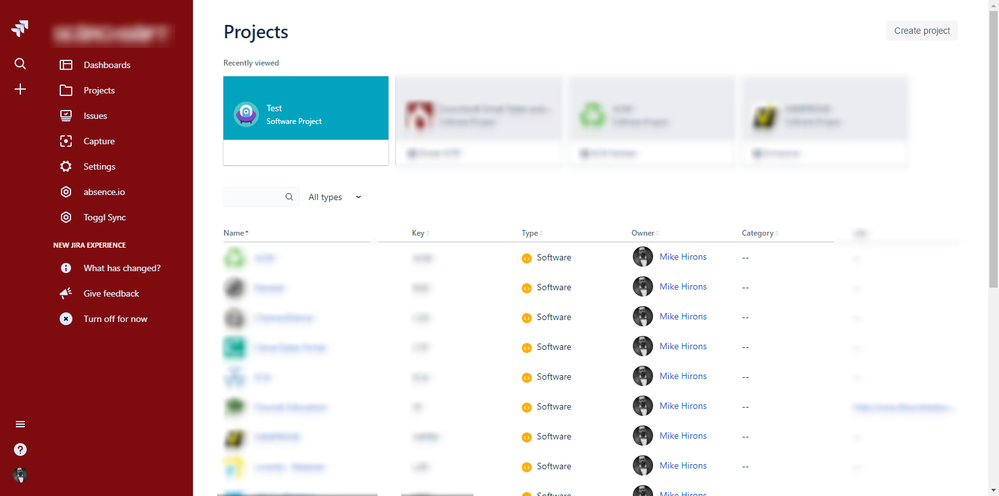This screenshot has width=999, height=496.
Task: Click the plus create icon in the sidebar
Action: pos(20,89)
